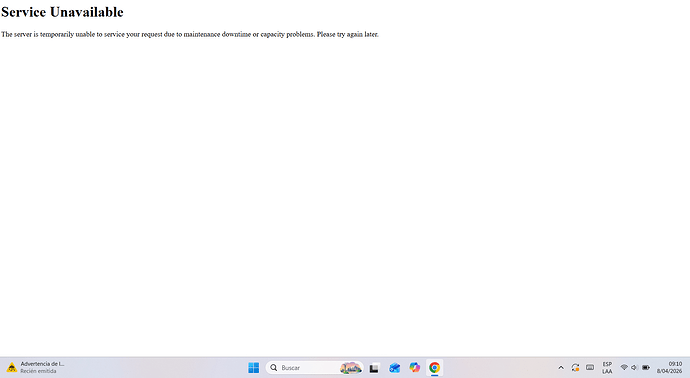The height and width of the screenshot is (378, 690).
Task: Launch the Outlook taskbar app
Action: pyautogui.click(x=394, y=367)
